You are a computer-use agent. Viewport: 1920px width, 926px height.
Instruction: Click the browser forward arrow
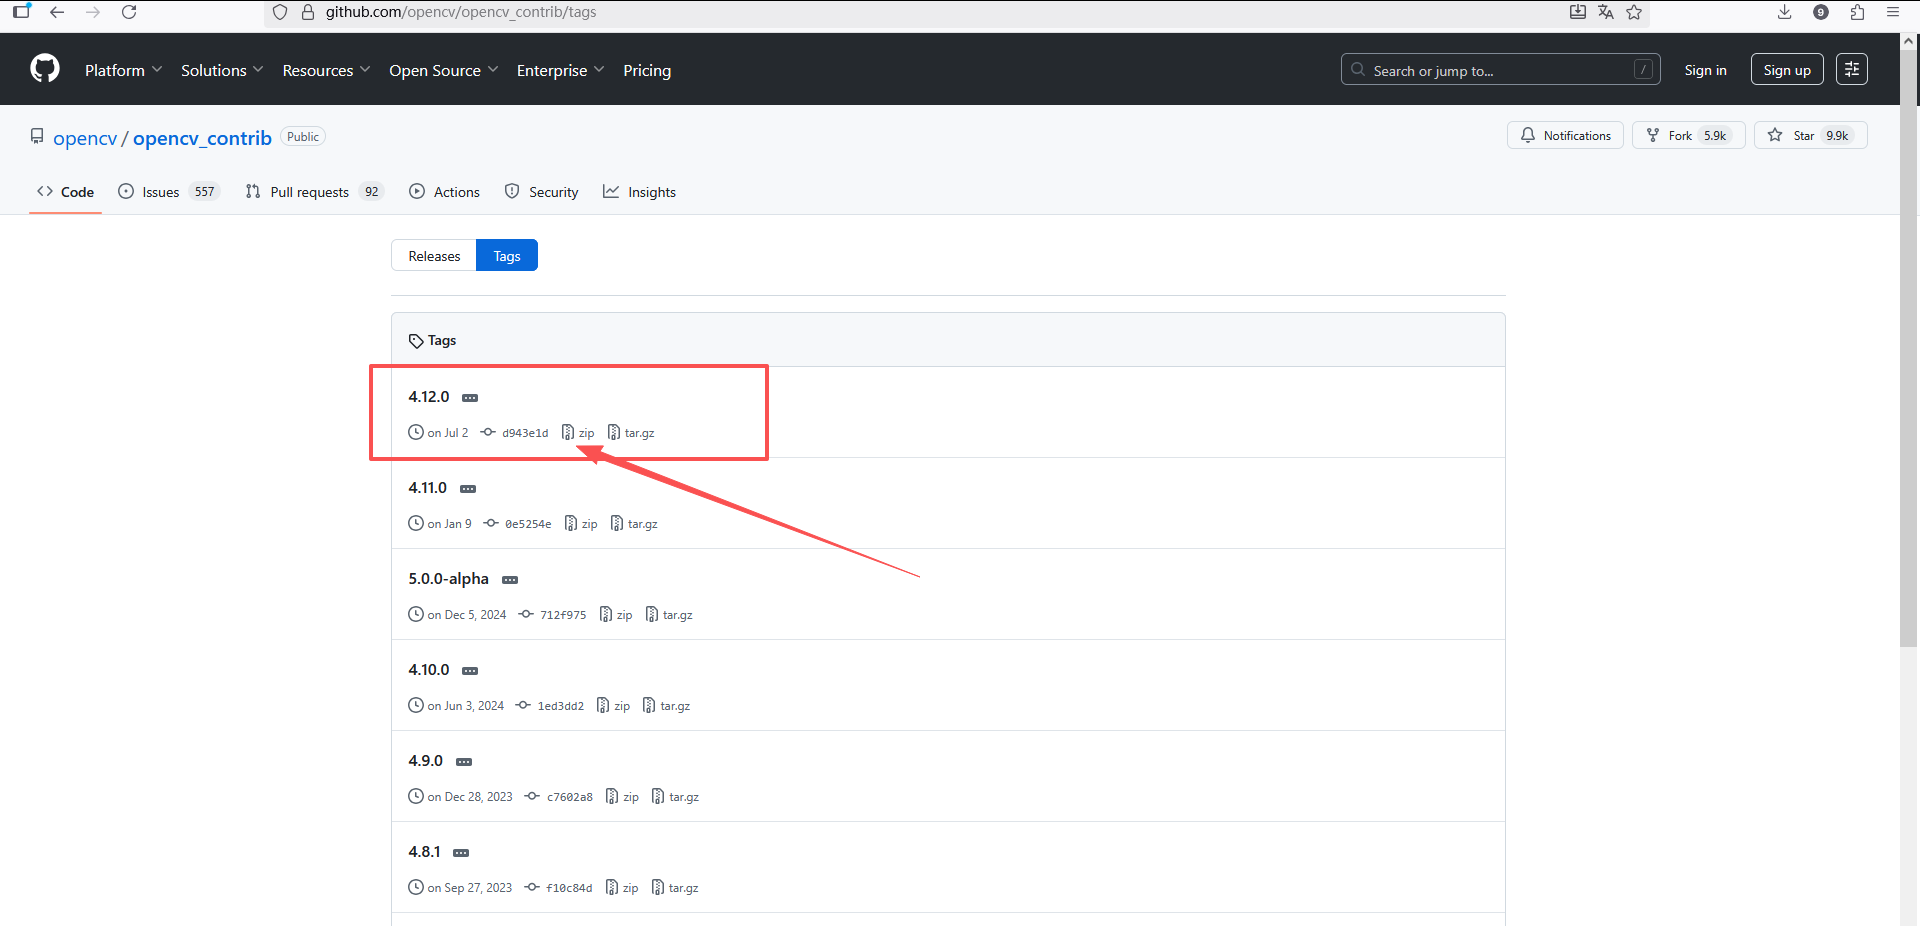[93, 12]
